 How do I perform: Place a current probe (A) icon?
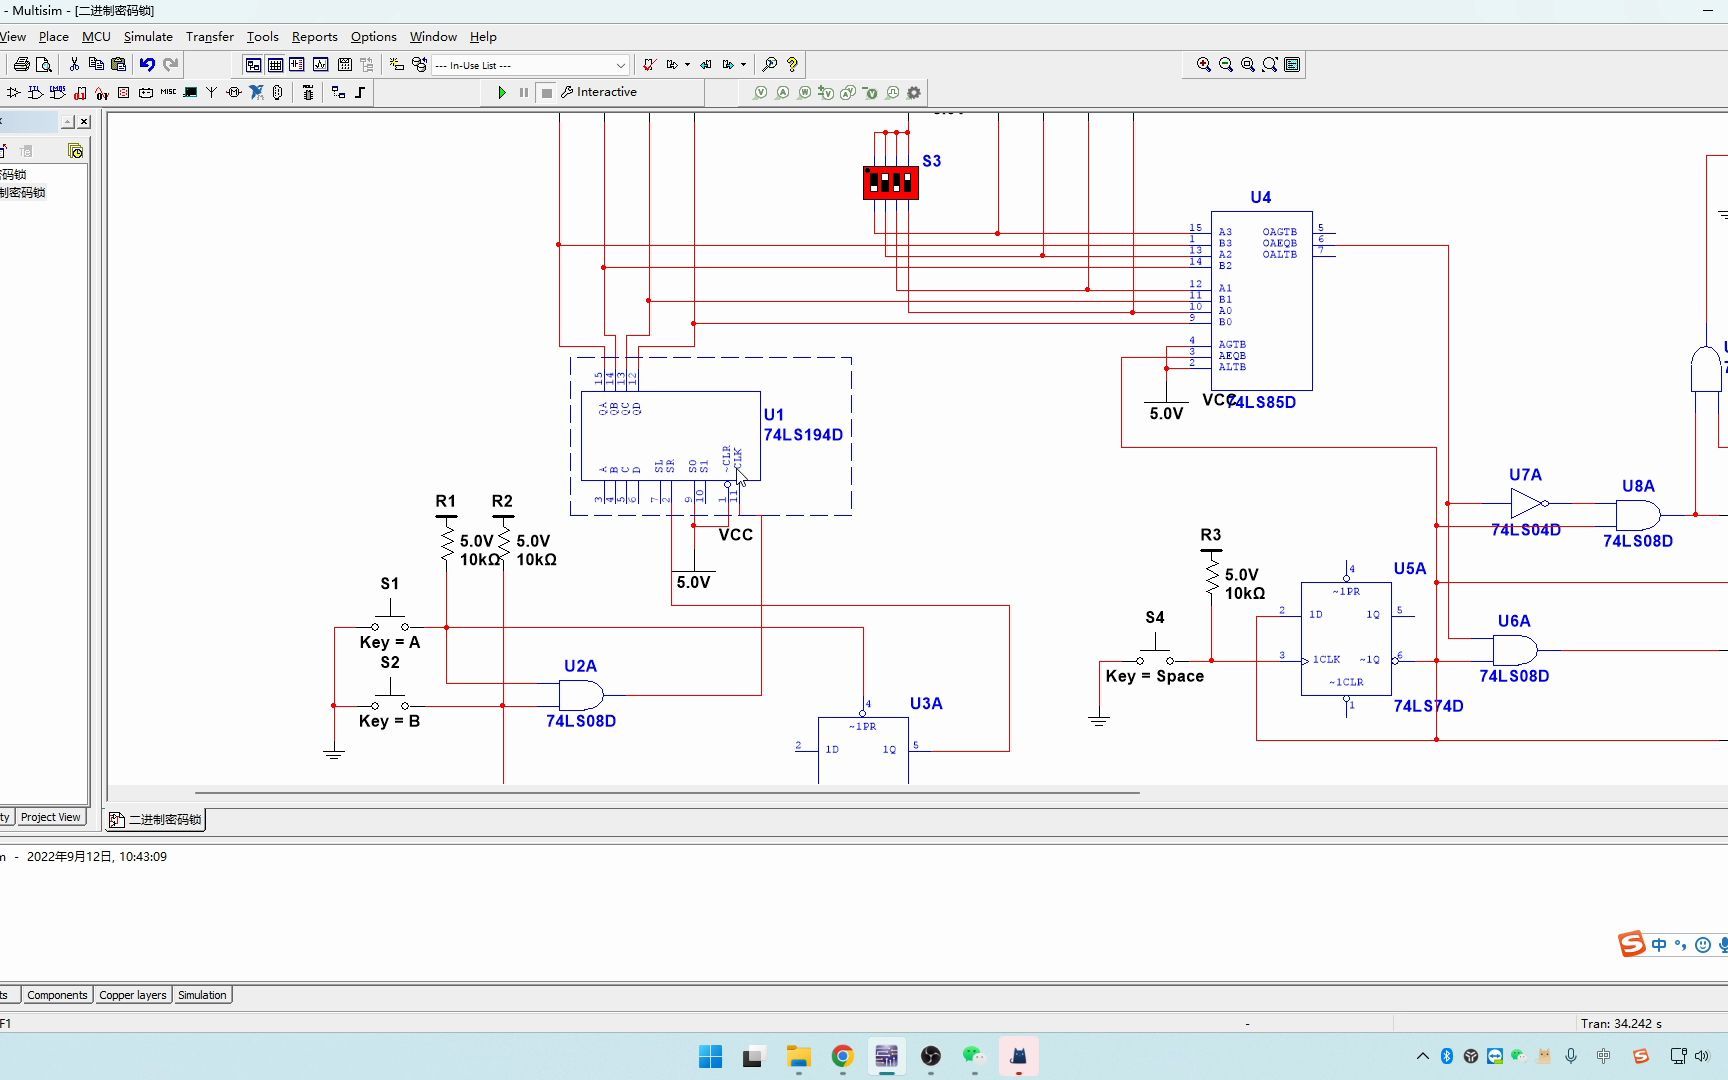tap(782, 92)
